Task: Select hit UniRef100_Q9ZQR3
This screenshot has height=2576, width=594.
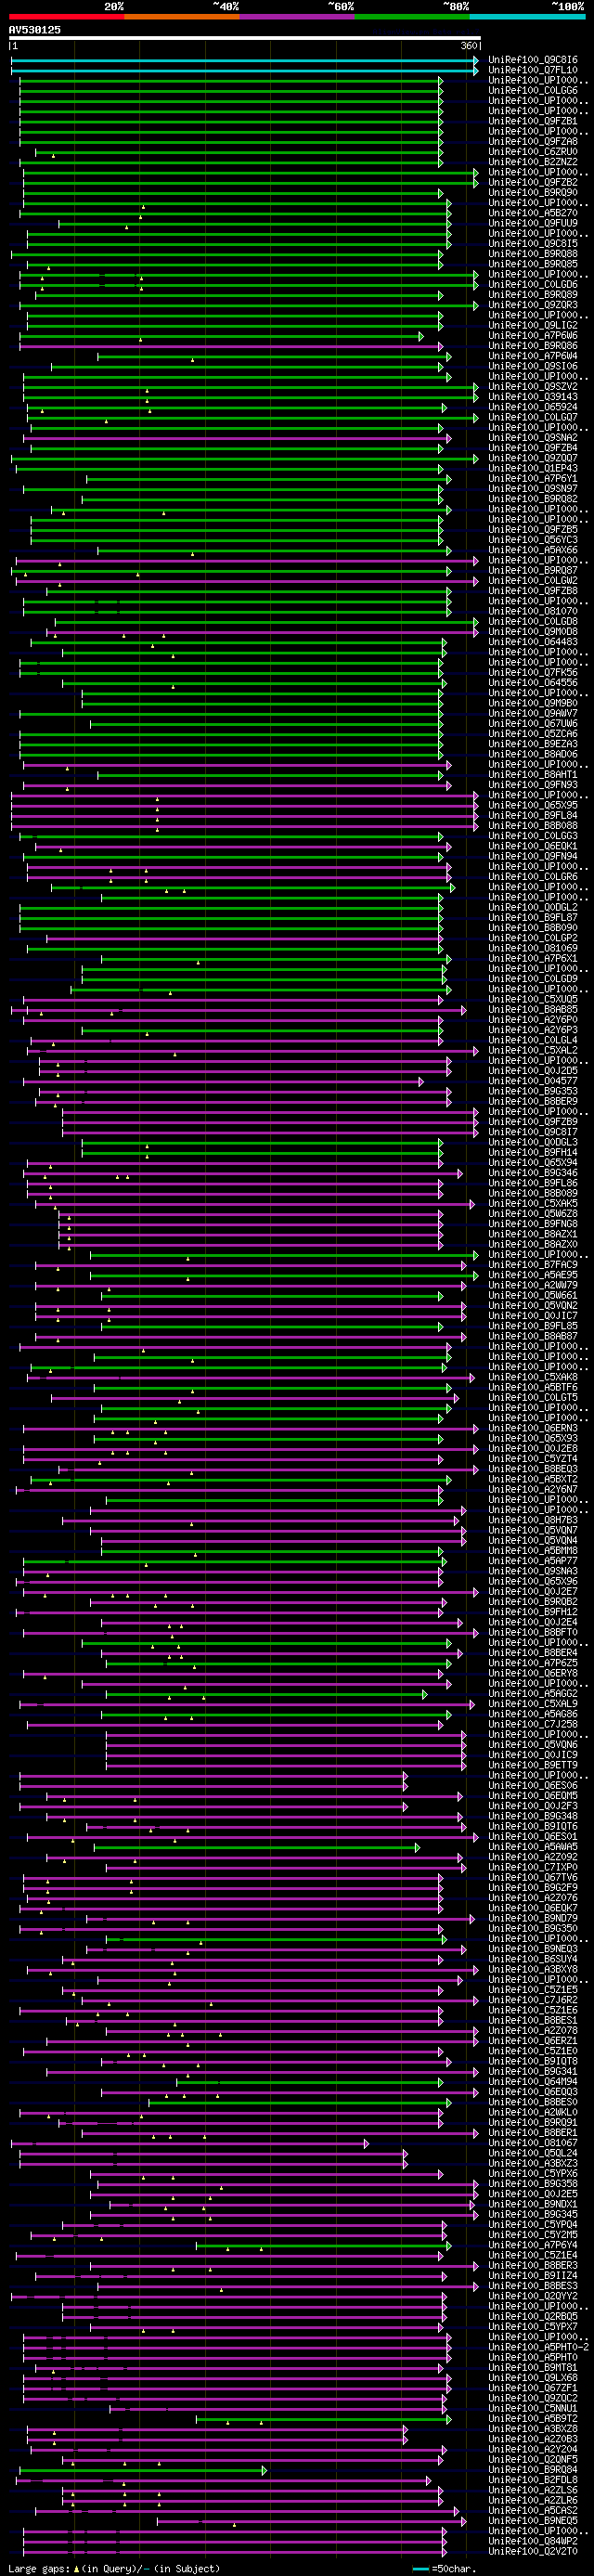Action: tap(533, 305)
